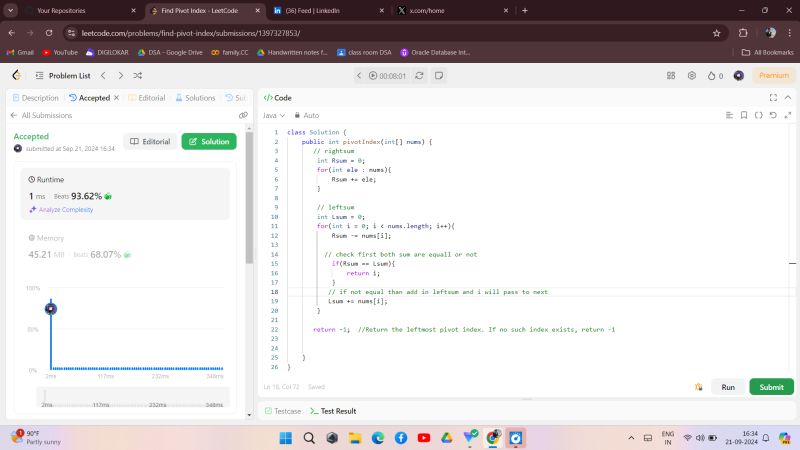The height and width of the screenshot is (450, 800).
Task: Open a new browser tab
Action: pos(524,10)
